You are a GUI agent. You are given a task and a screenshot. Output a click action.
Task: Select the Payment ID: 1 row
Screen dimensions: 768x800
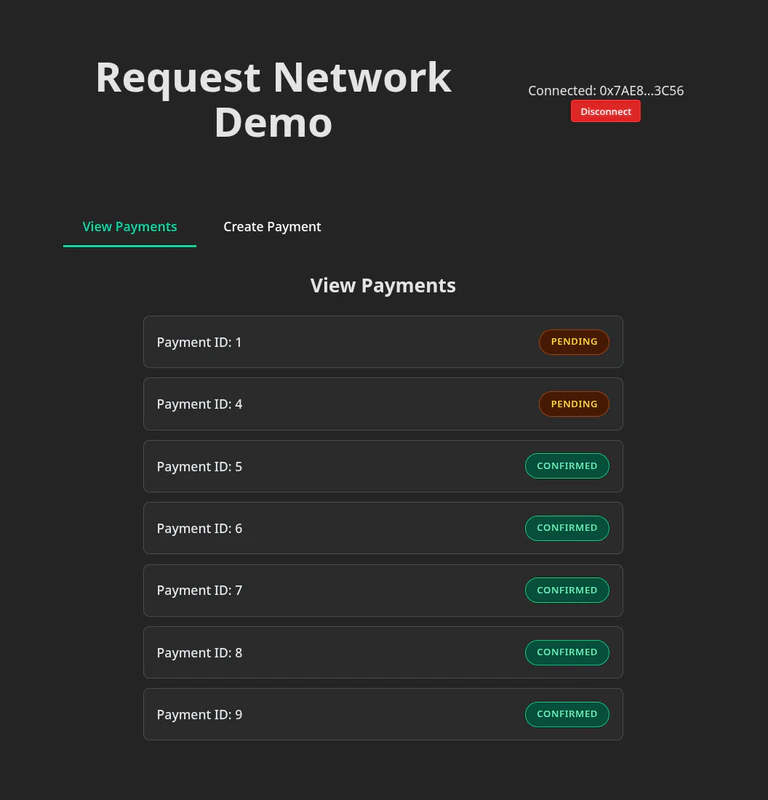pos(383,342)
